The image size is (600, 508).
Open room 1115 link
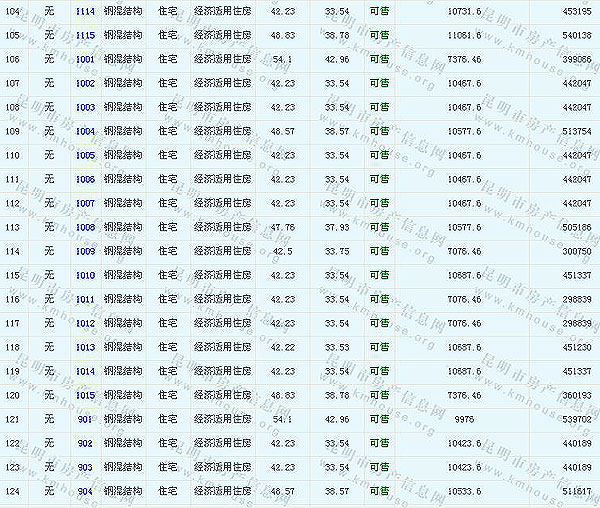[85, 35]
